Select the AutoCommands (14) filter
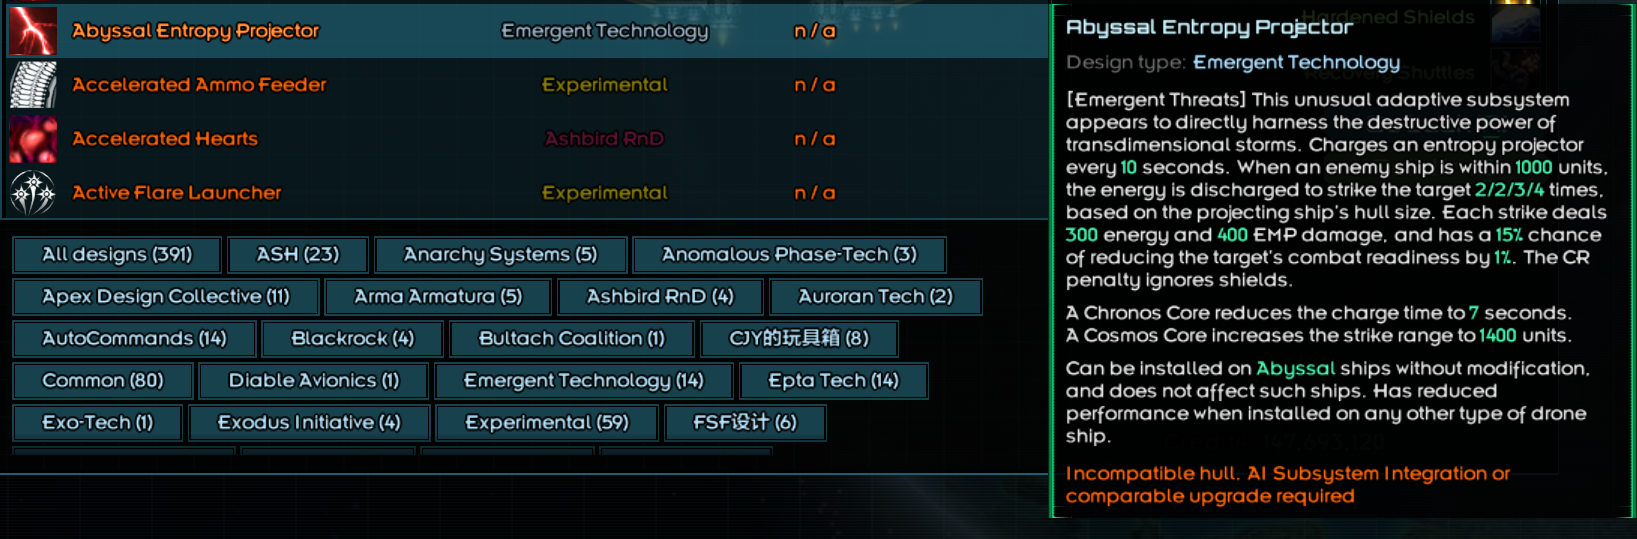Image resolution: width=1637 pixels, height=539 pixels. coord(134,339)
